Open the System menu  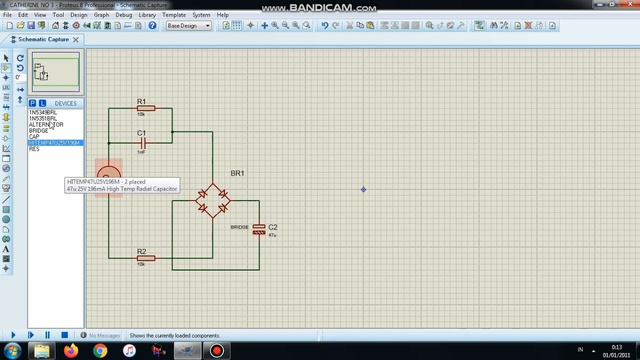click(201, 15)
